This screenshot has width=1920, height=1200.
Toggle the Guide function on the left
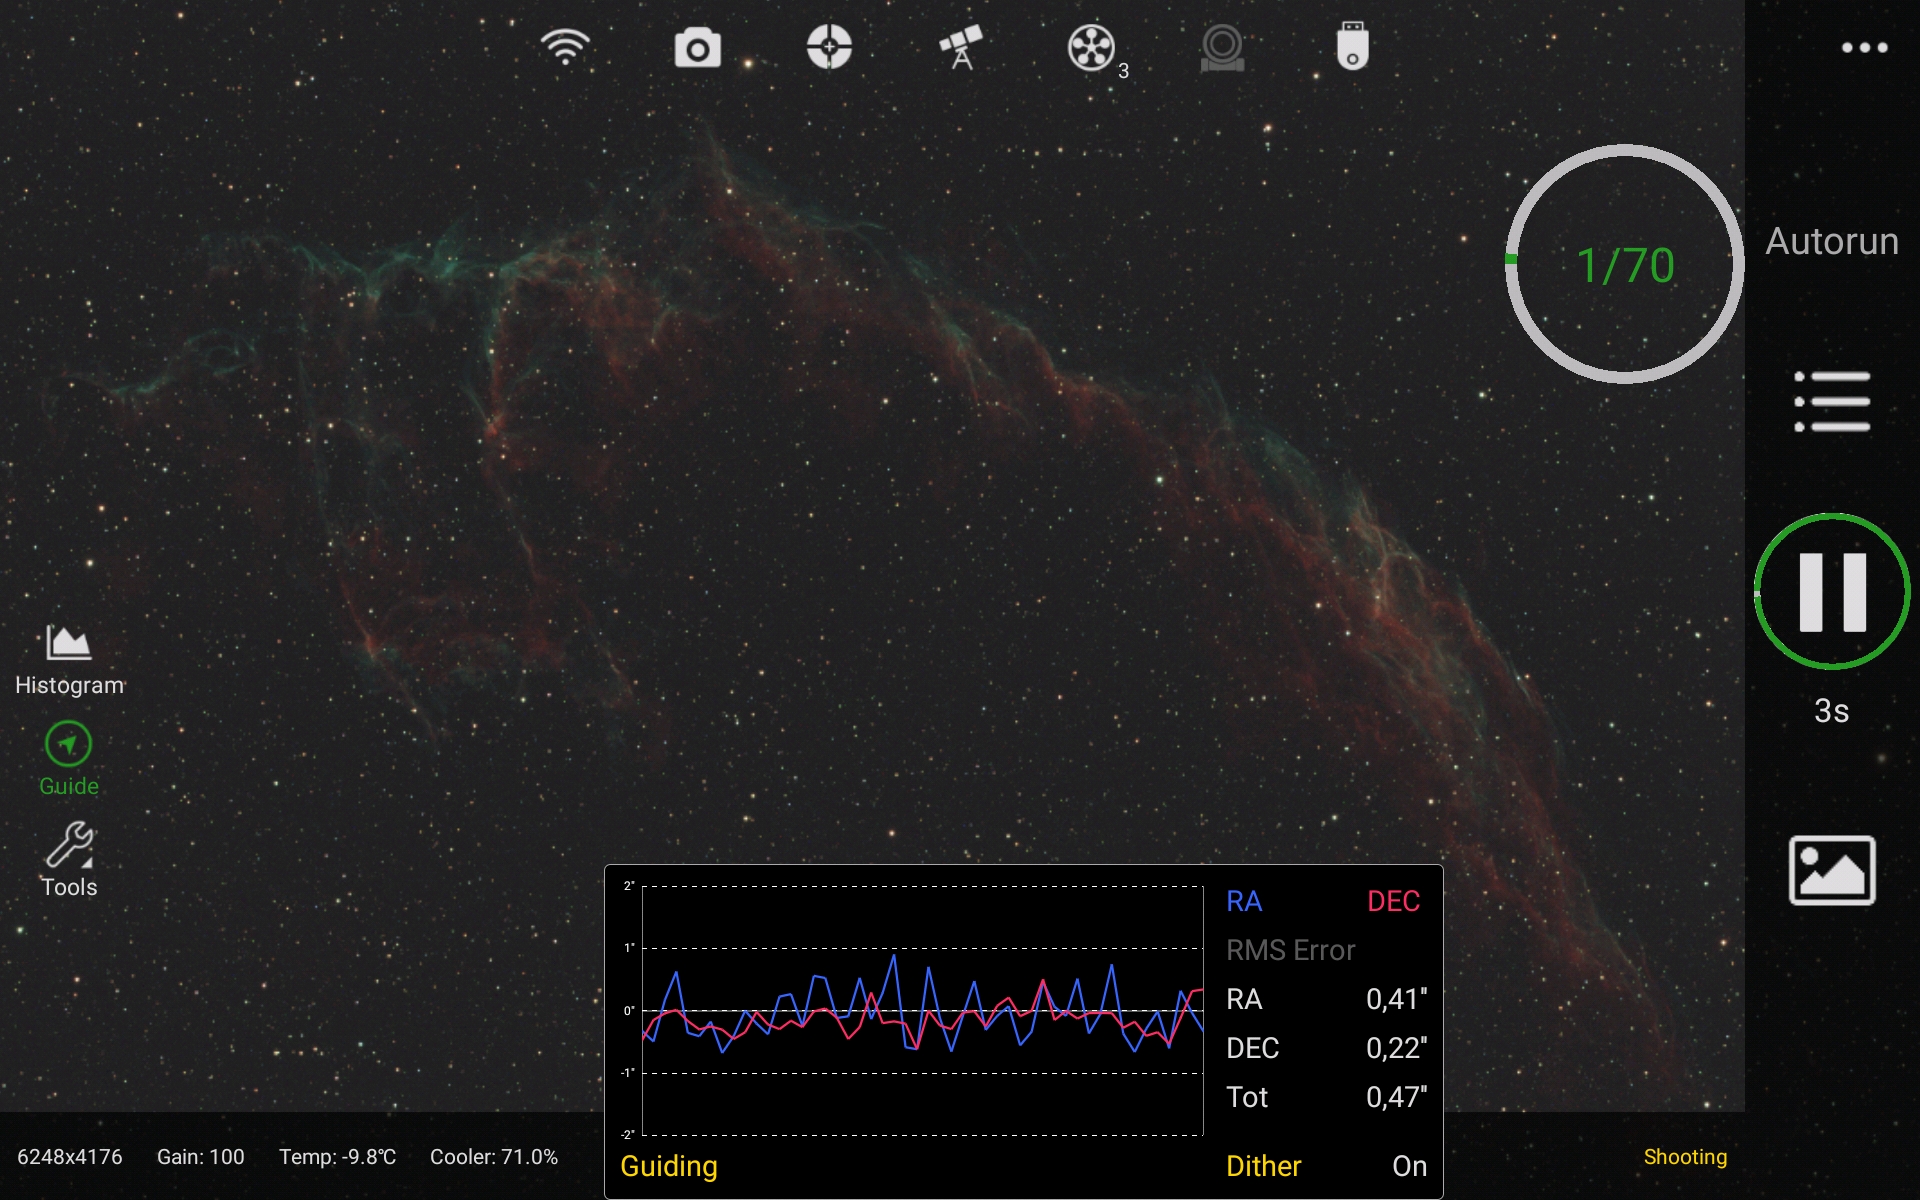tap(68, 758)
